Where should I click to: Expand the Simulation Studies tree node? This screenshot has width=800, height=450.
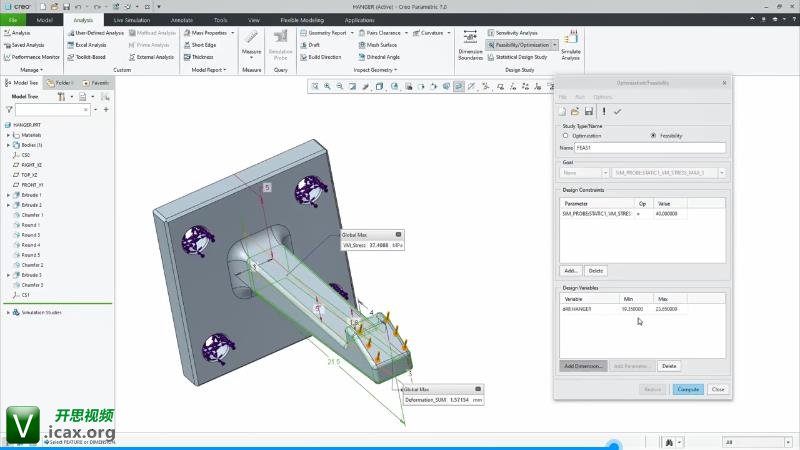[9, 312]
